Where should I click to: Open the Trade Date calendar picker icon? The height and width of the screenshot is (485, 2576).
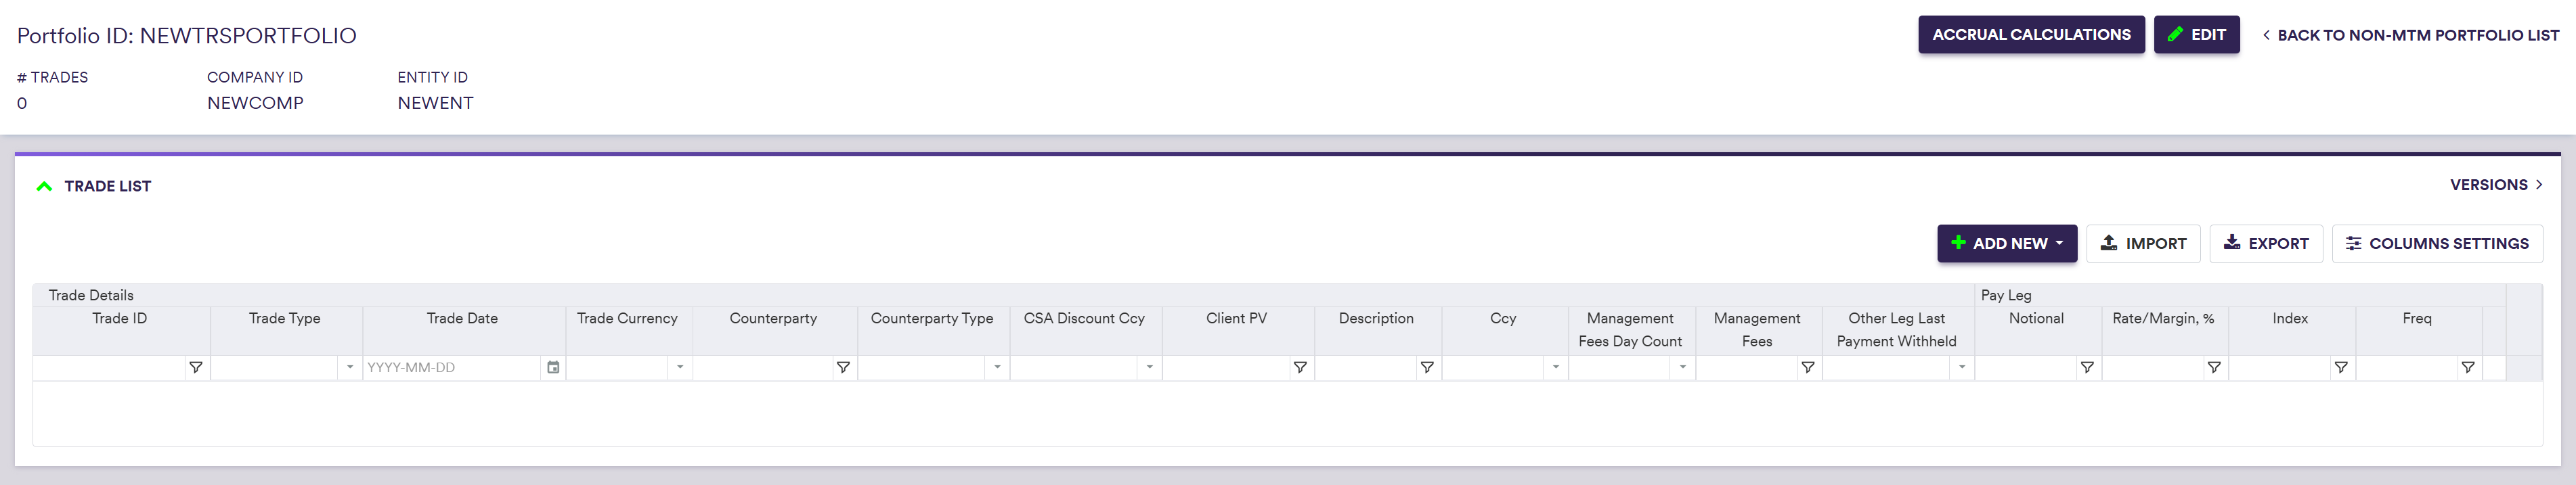click(553, 368)
